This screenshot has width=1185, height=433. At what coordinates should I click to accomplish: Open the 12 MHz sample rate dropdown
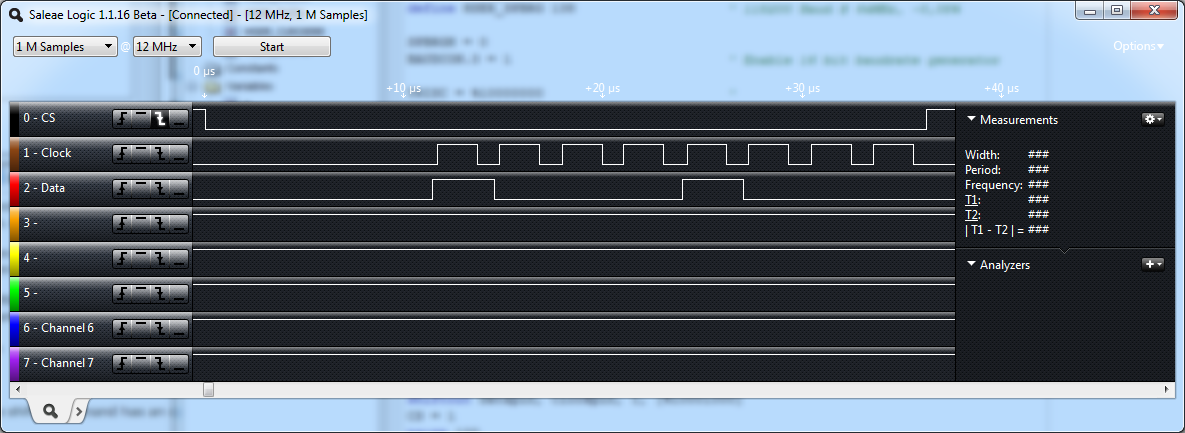click(x=167, y=47)
